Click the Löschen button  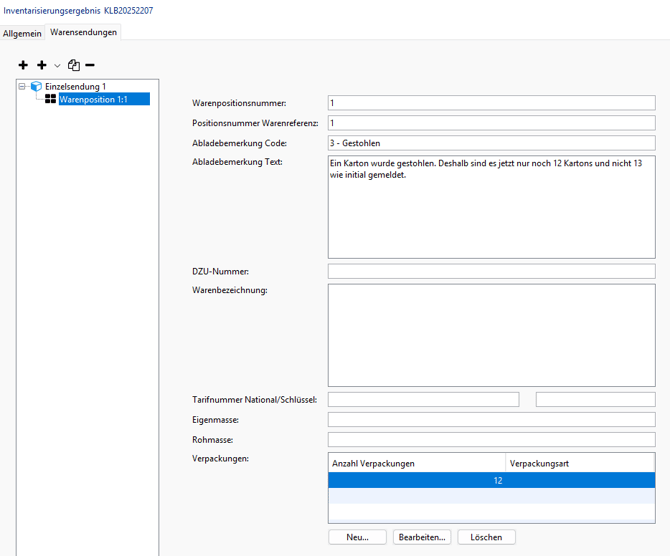486,537
